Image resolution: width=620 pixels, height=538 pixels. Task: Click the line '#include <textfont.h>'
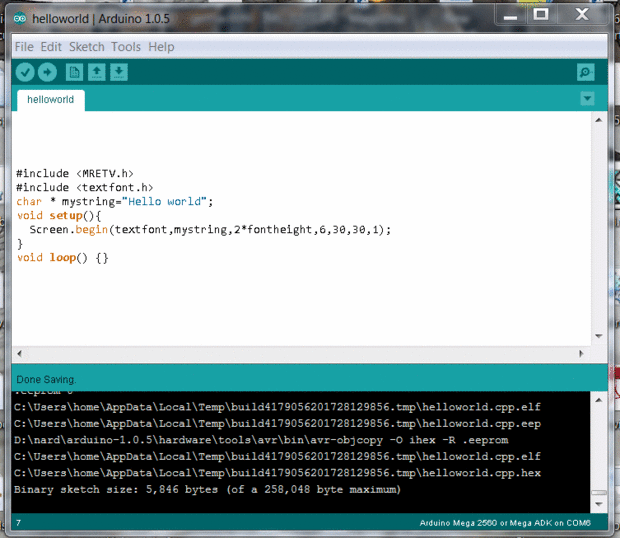click(84, 187)
